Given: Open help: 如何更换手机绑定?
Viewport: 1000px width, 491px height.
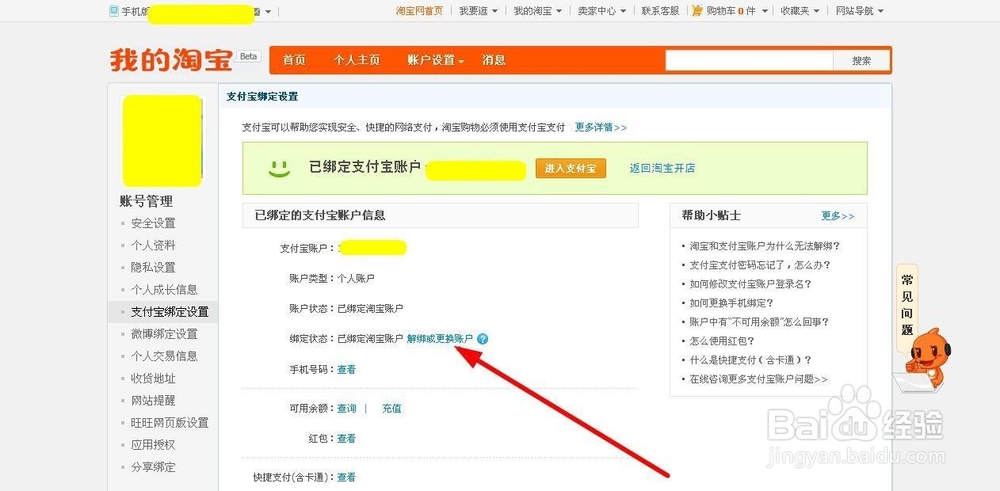Looking at the screenshot, I should (732, 303).
